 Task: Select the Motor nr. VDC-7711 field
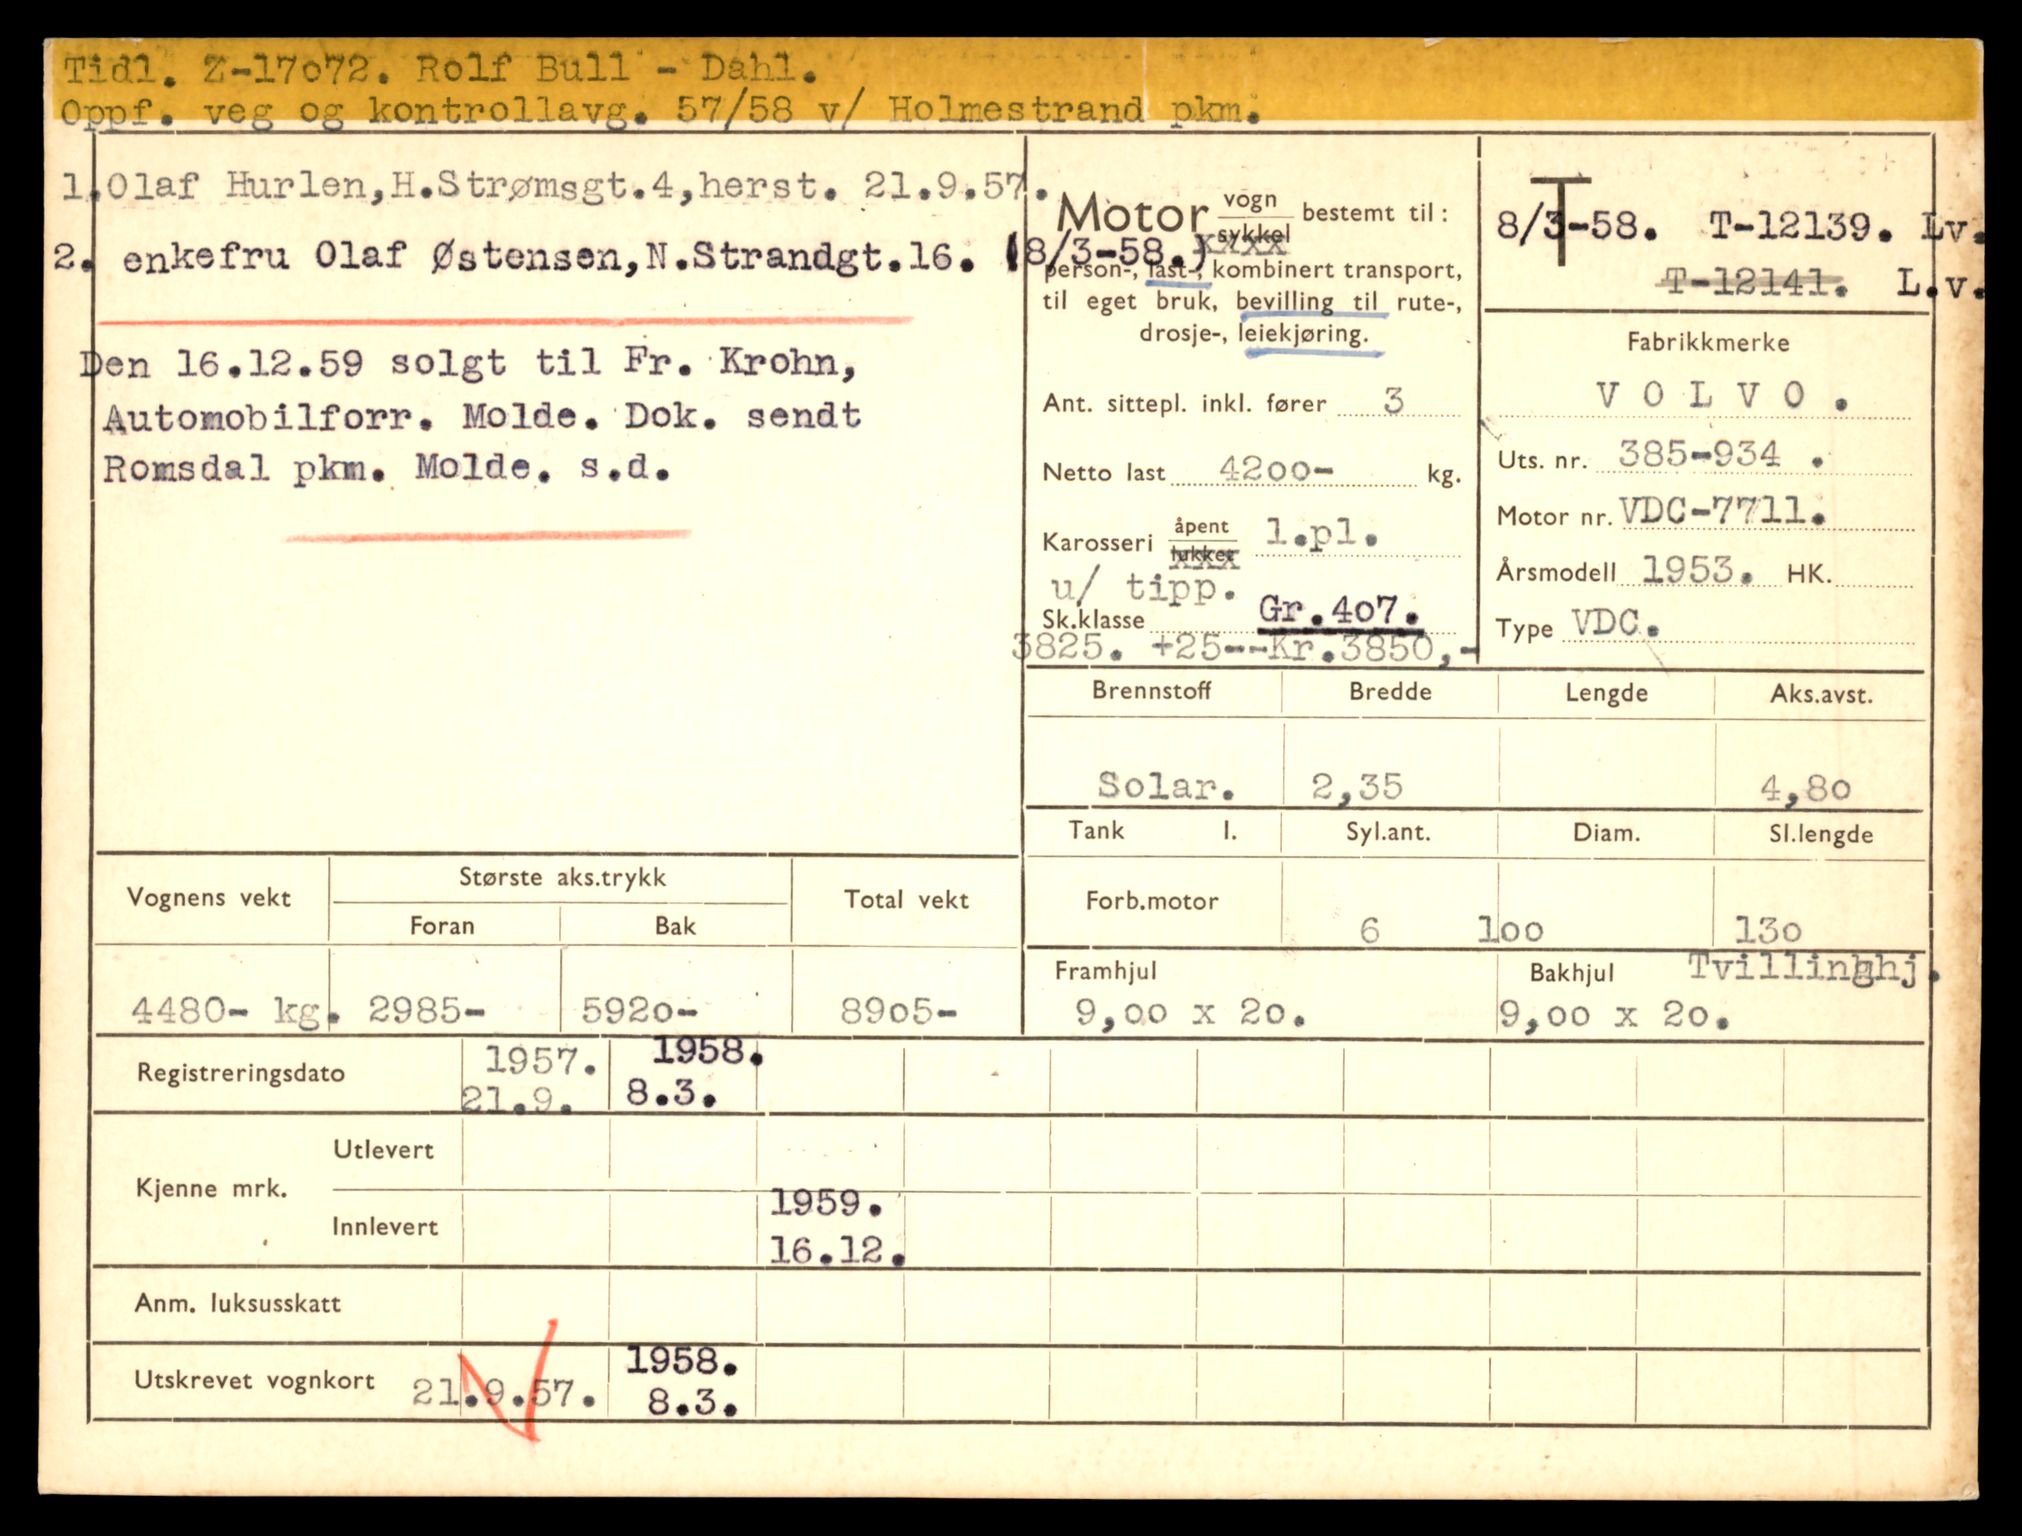coord(1720,513)
